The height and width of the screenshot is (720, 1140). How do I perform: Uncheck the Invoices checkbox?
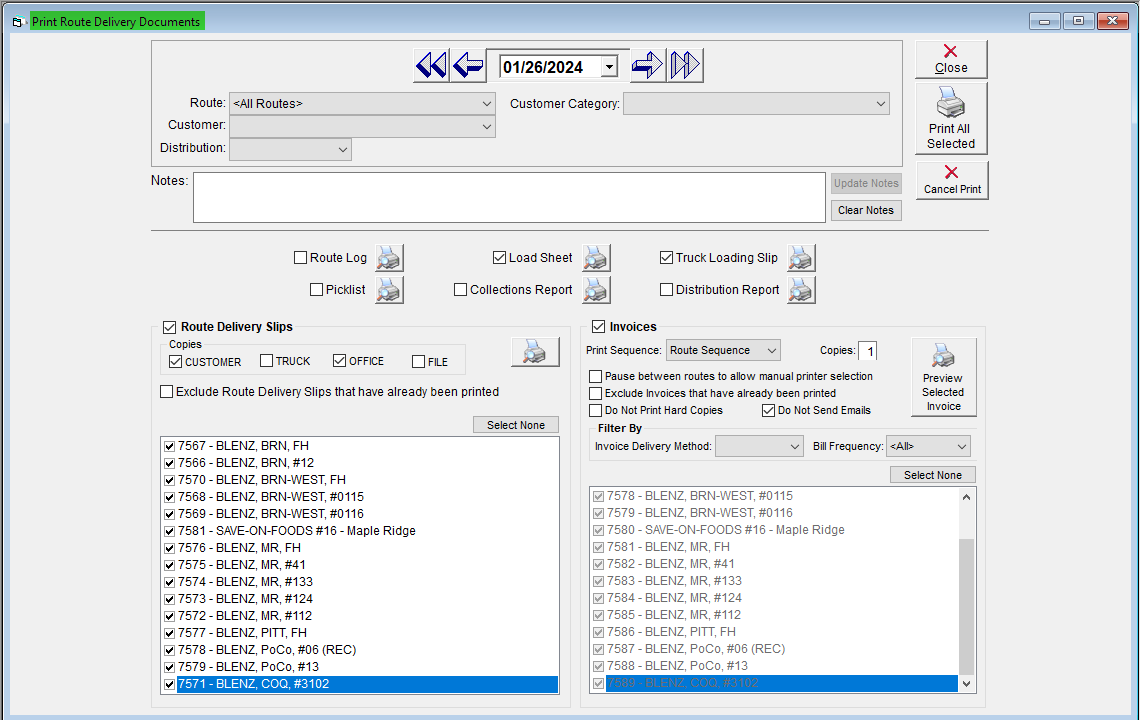(598, 327)
